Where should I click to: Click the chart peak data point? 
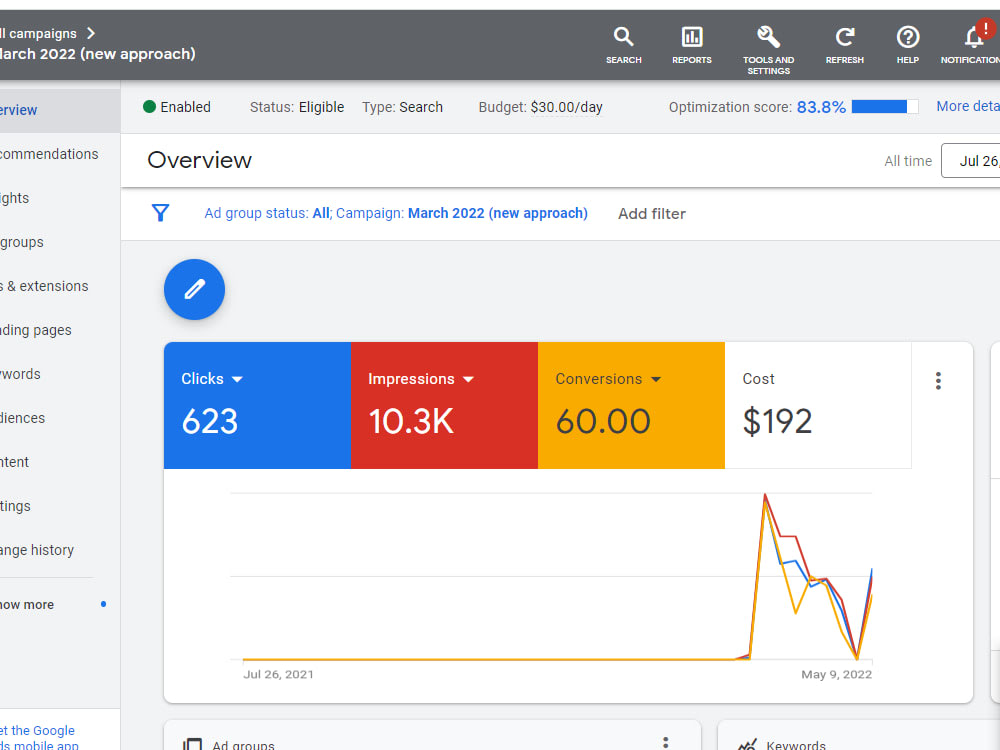coord(765,495)
